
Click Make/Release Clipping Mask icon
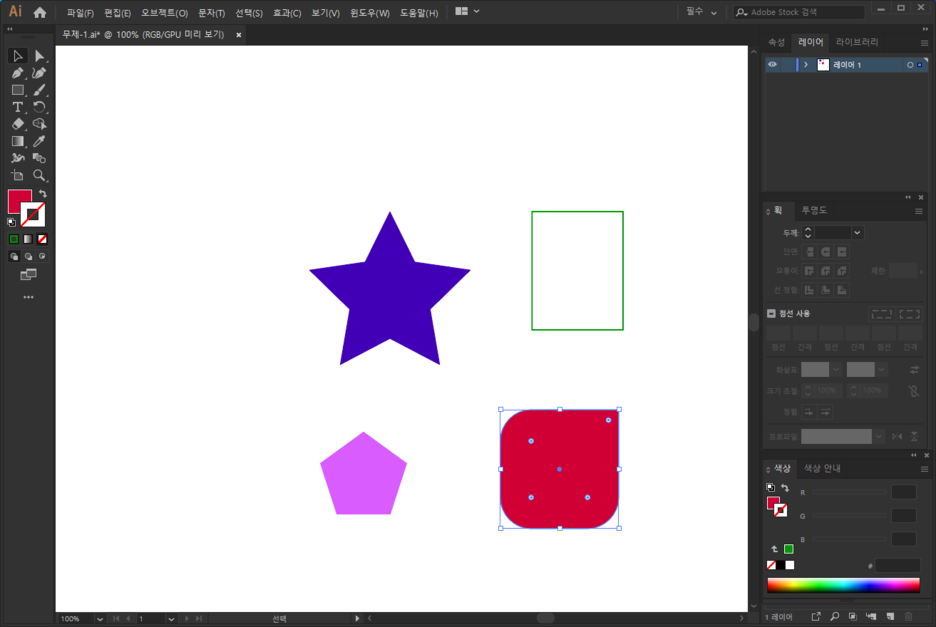tap(853, 616)
